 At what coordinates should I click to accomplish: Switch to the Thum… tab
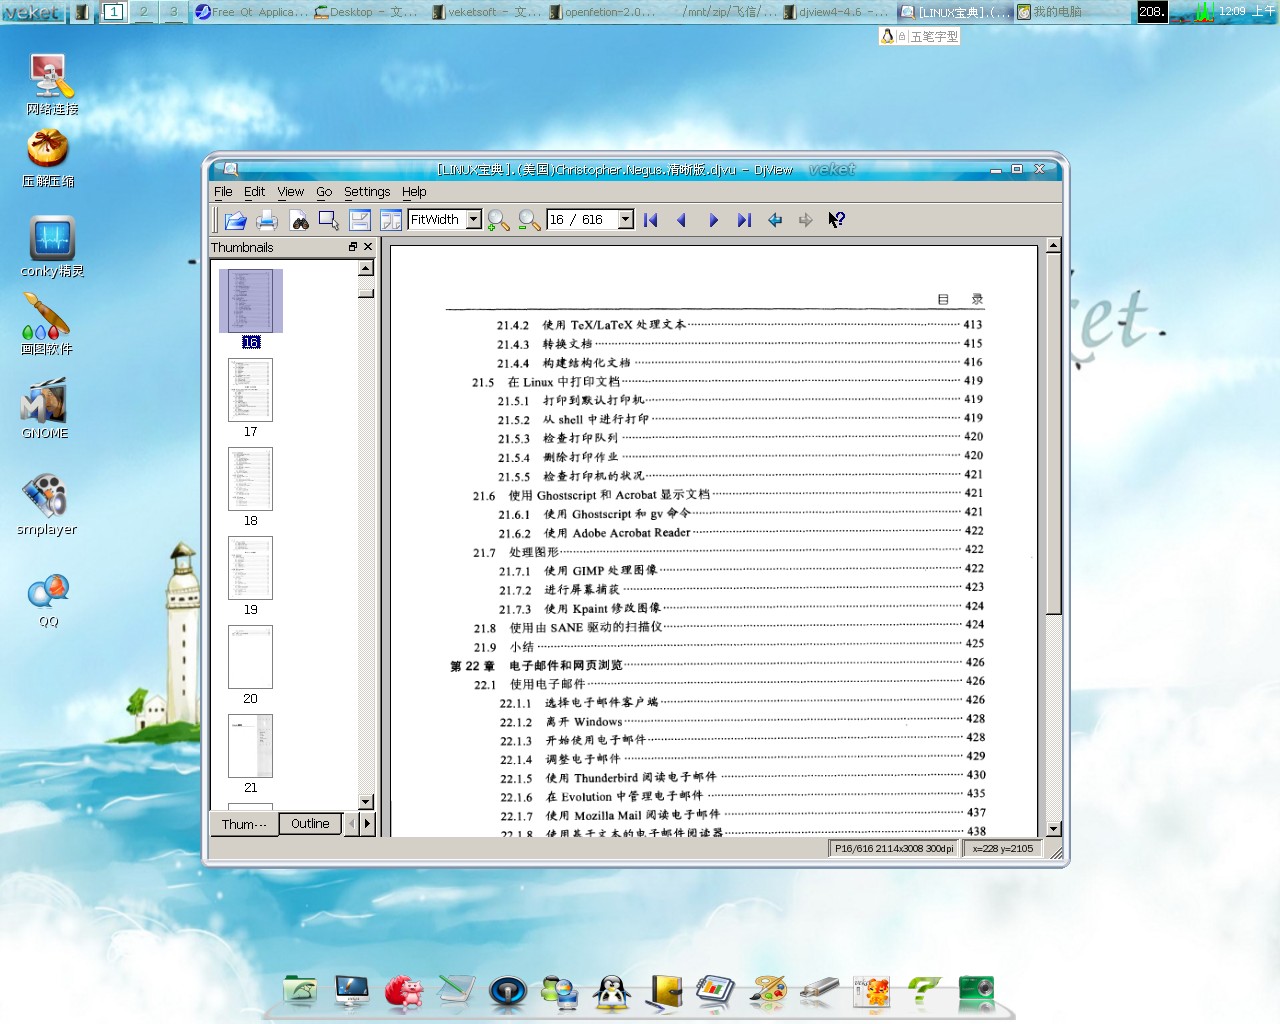tap(244, 824)
